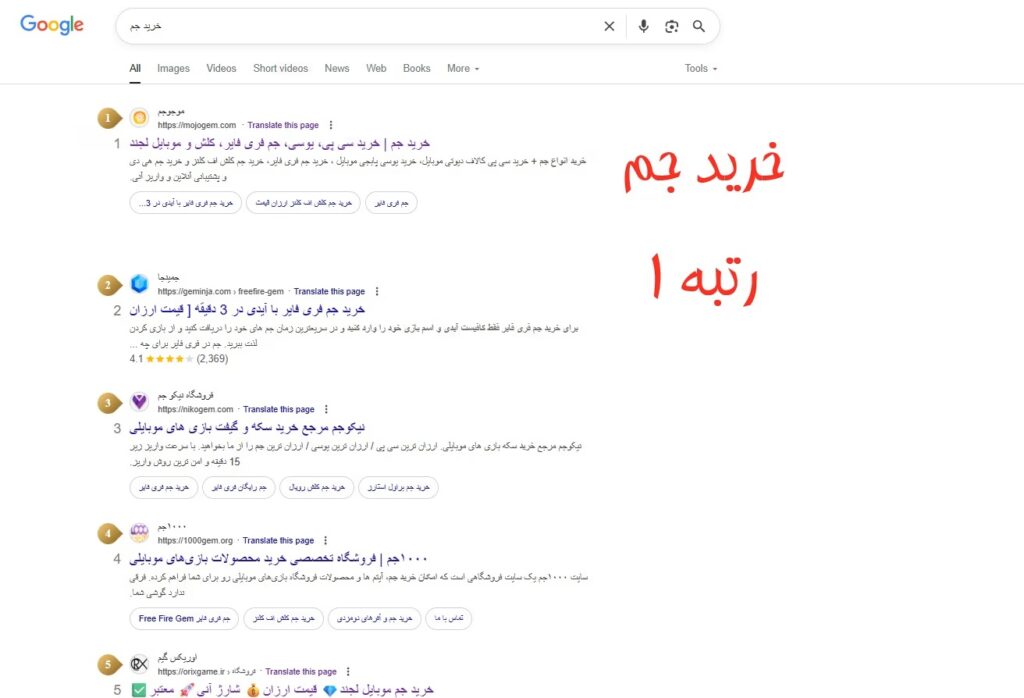This screenshot has width=1024, height=698.
Task: Click Translate this page for mojogem.com
Action: tap(283, 125)
